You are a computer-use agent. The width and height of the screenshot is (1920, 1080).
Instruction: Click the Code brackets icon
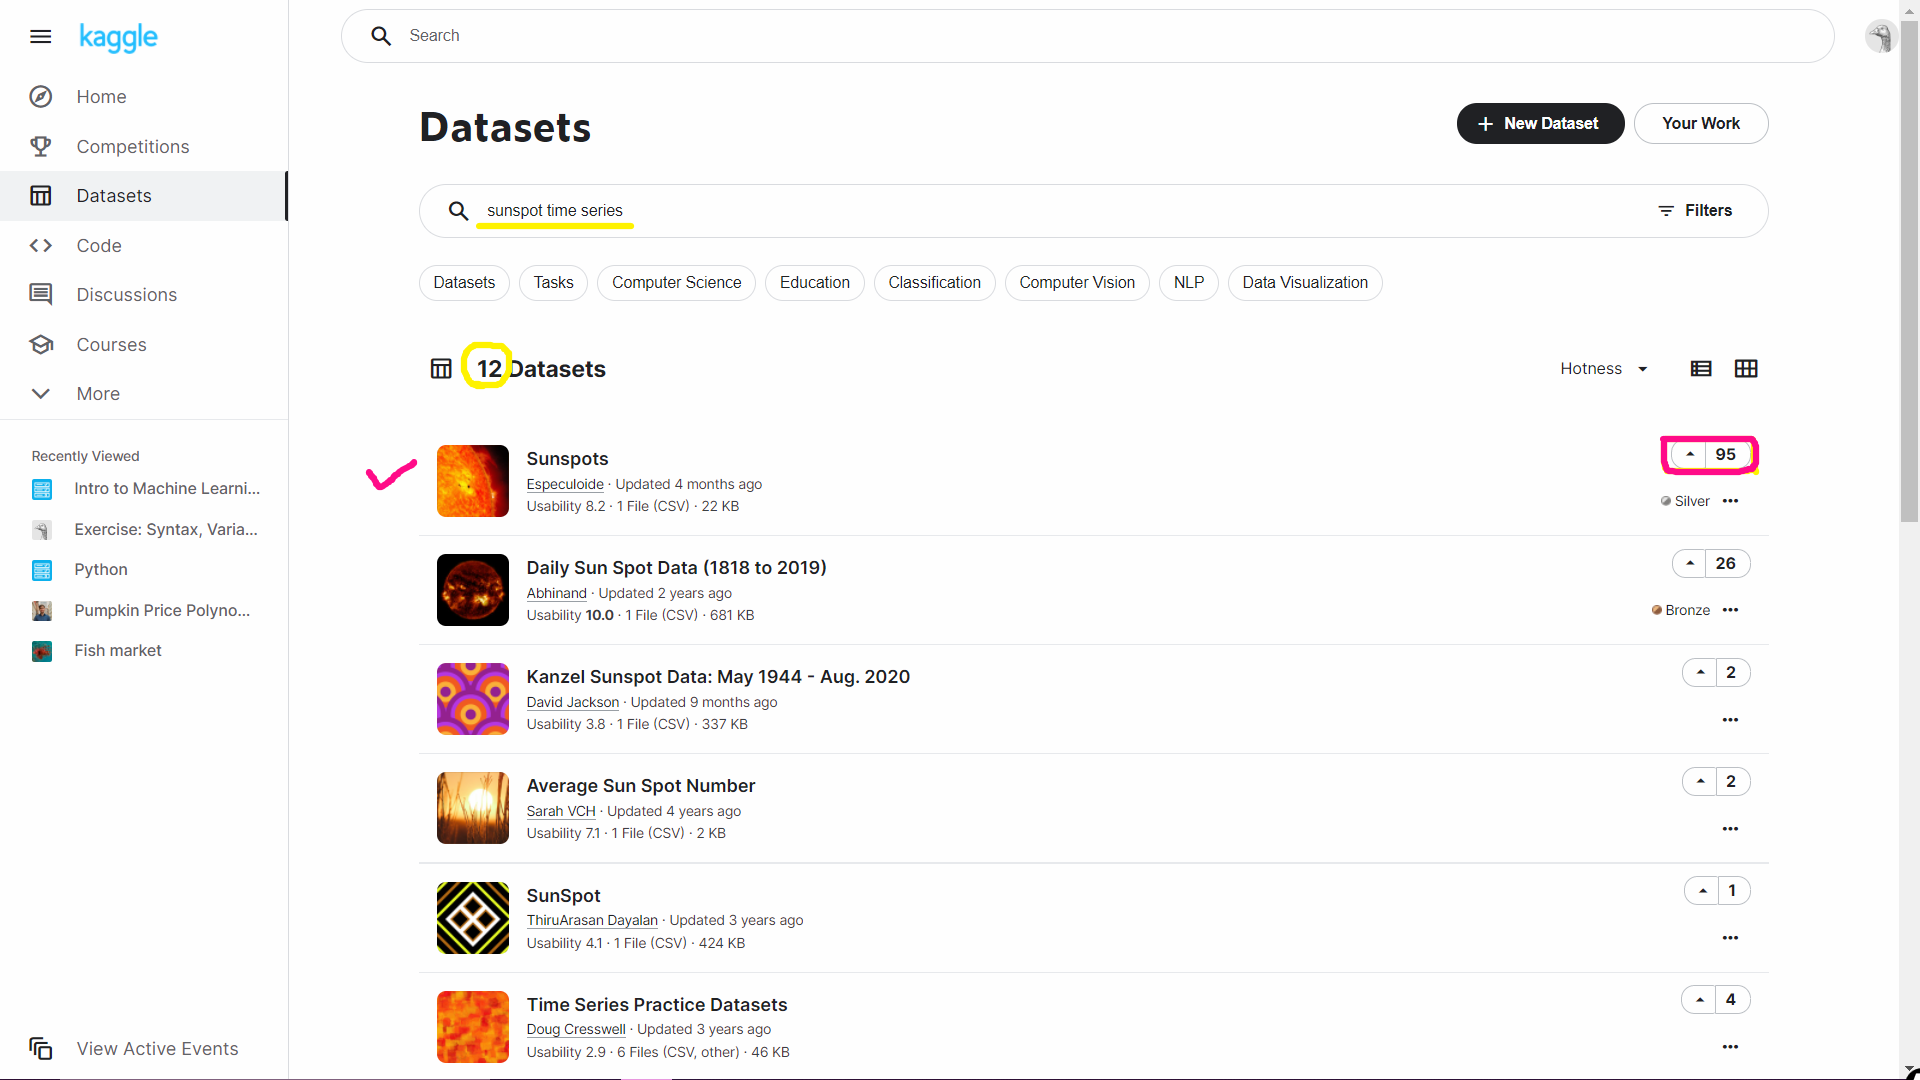click(x=41, y=245)
